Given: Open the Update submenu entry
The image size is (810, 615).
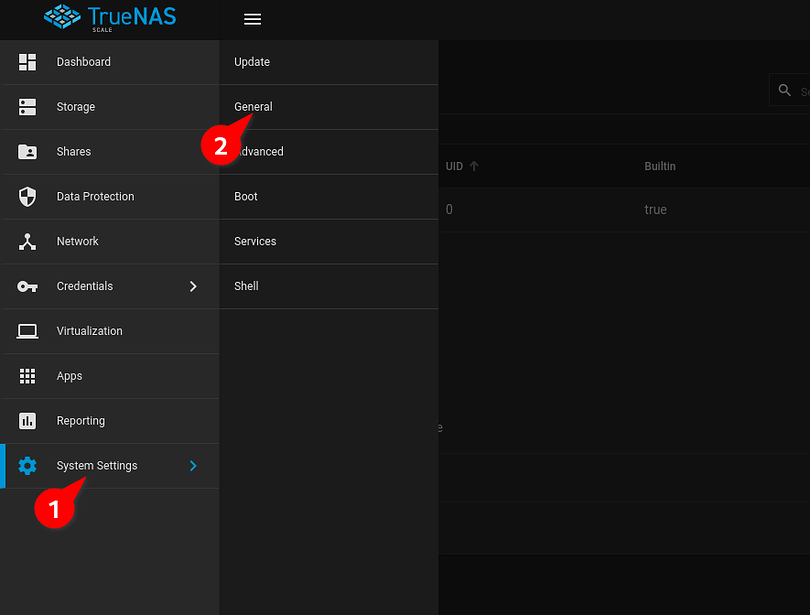Looking at the screenshot, I should point(251,62).
